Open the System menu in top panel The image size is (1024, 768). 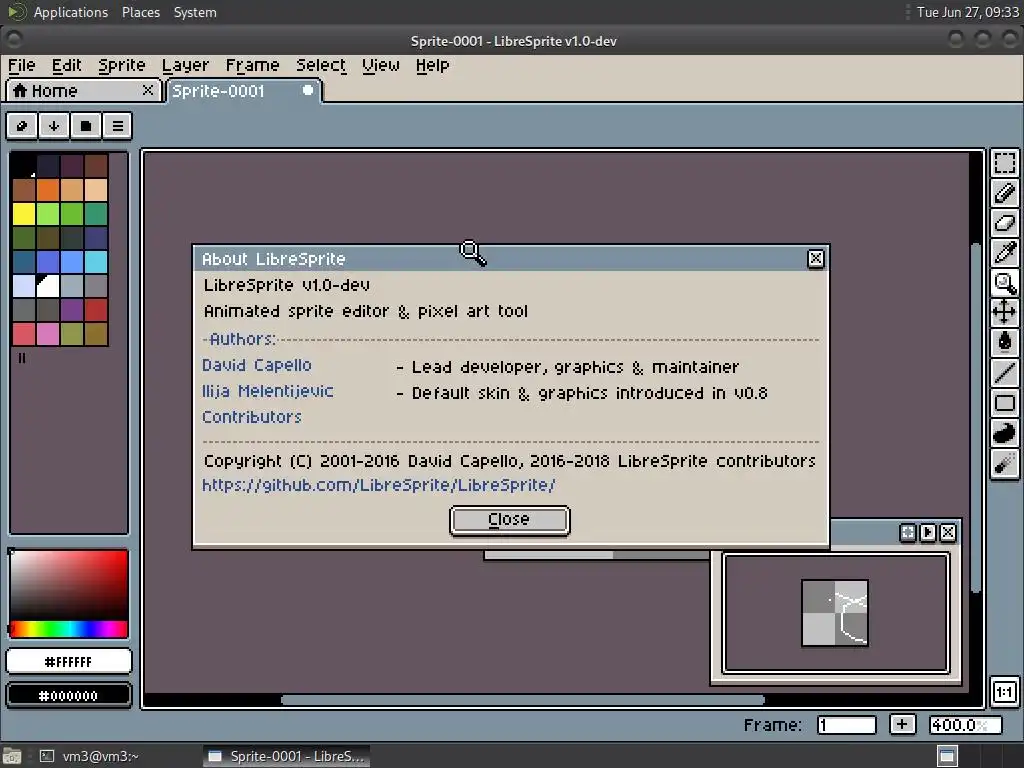click(195, 12)
